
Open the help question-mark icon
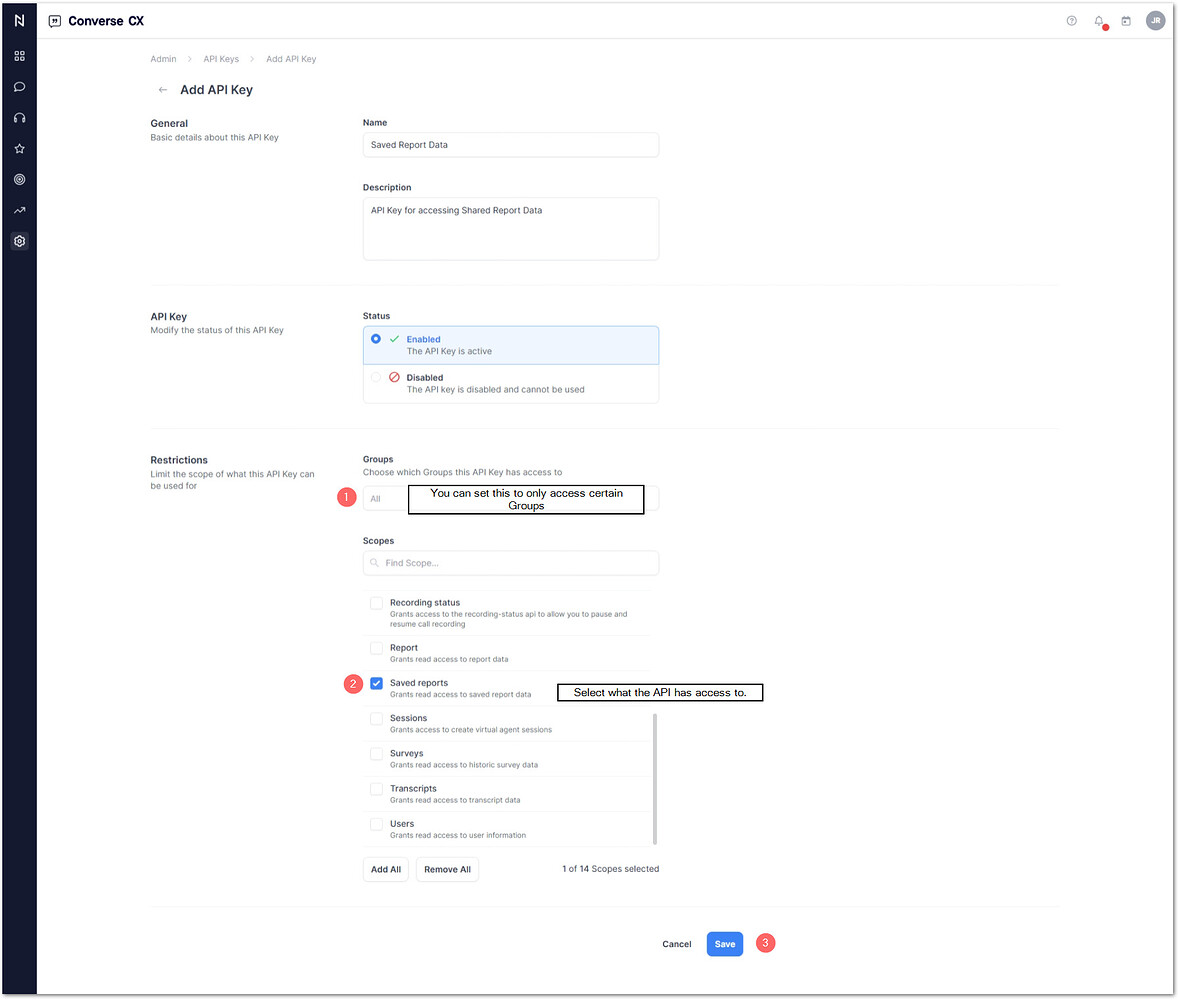click(x=1071, y=20)
